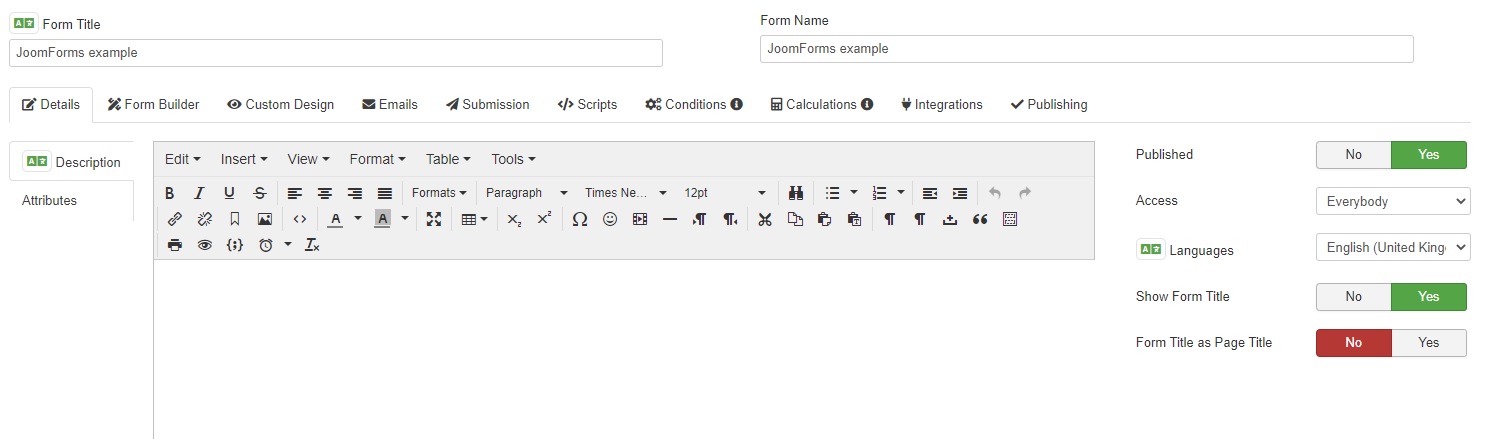Switch to the Form Builder tab
Image resolution: width=1487 pixels, height=441 pixels.
[x=154, y=104]
